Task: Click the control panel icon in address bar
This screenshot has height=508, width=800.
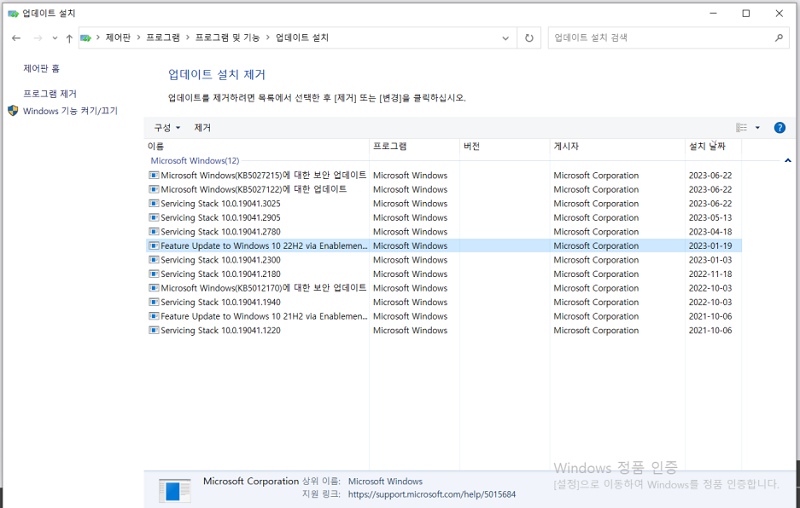Action: click(x=86, y=38)
